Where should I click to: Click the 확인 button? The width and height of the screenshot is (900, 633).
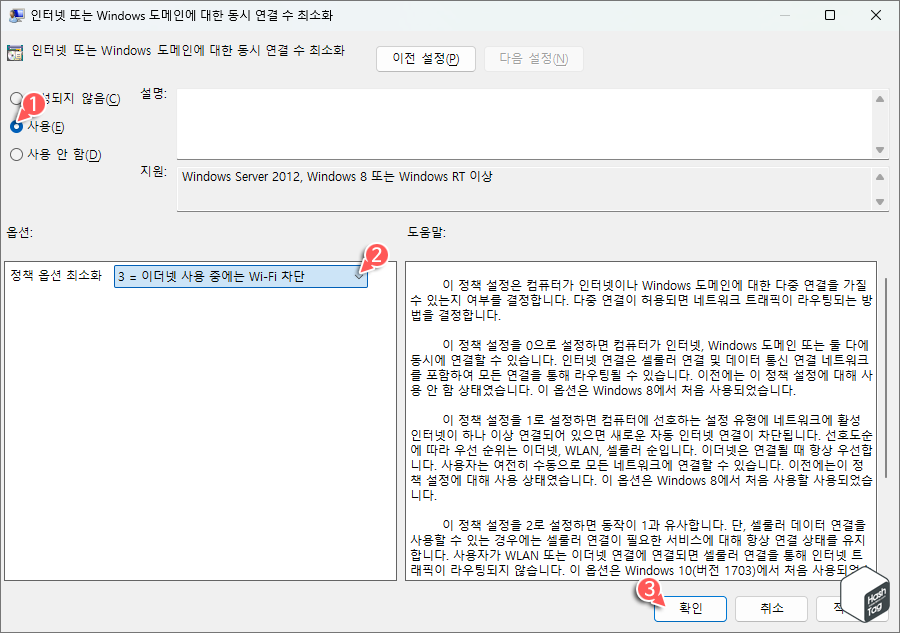coord(690,608)
